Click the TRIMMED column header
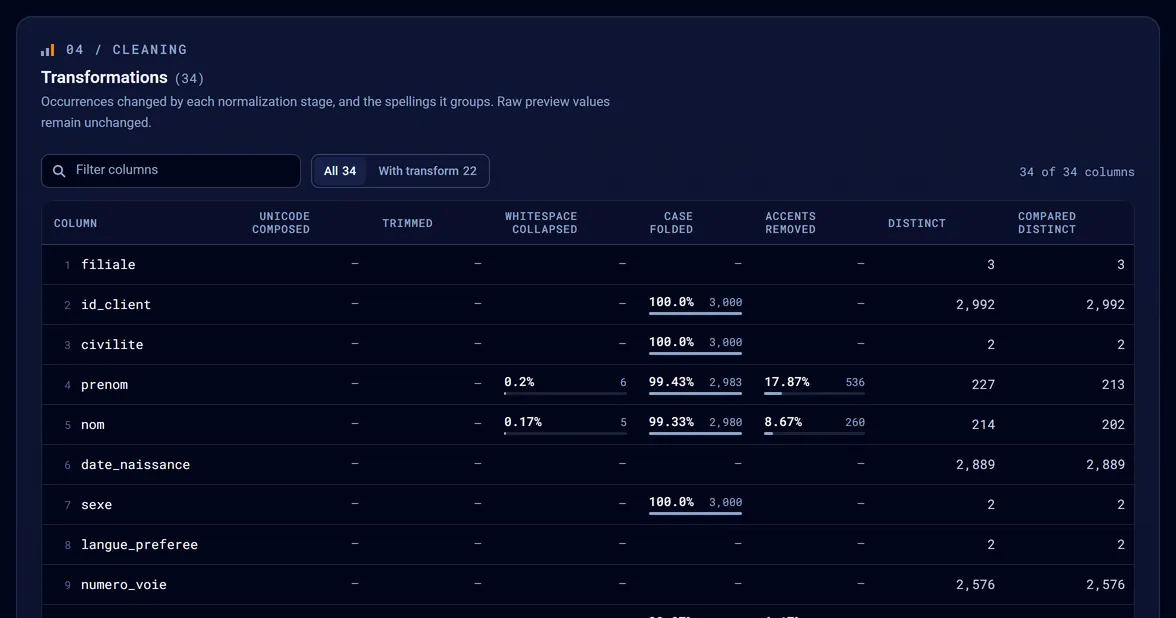1176x618 pixels. click(407, 224)
